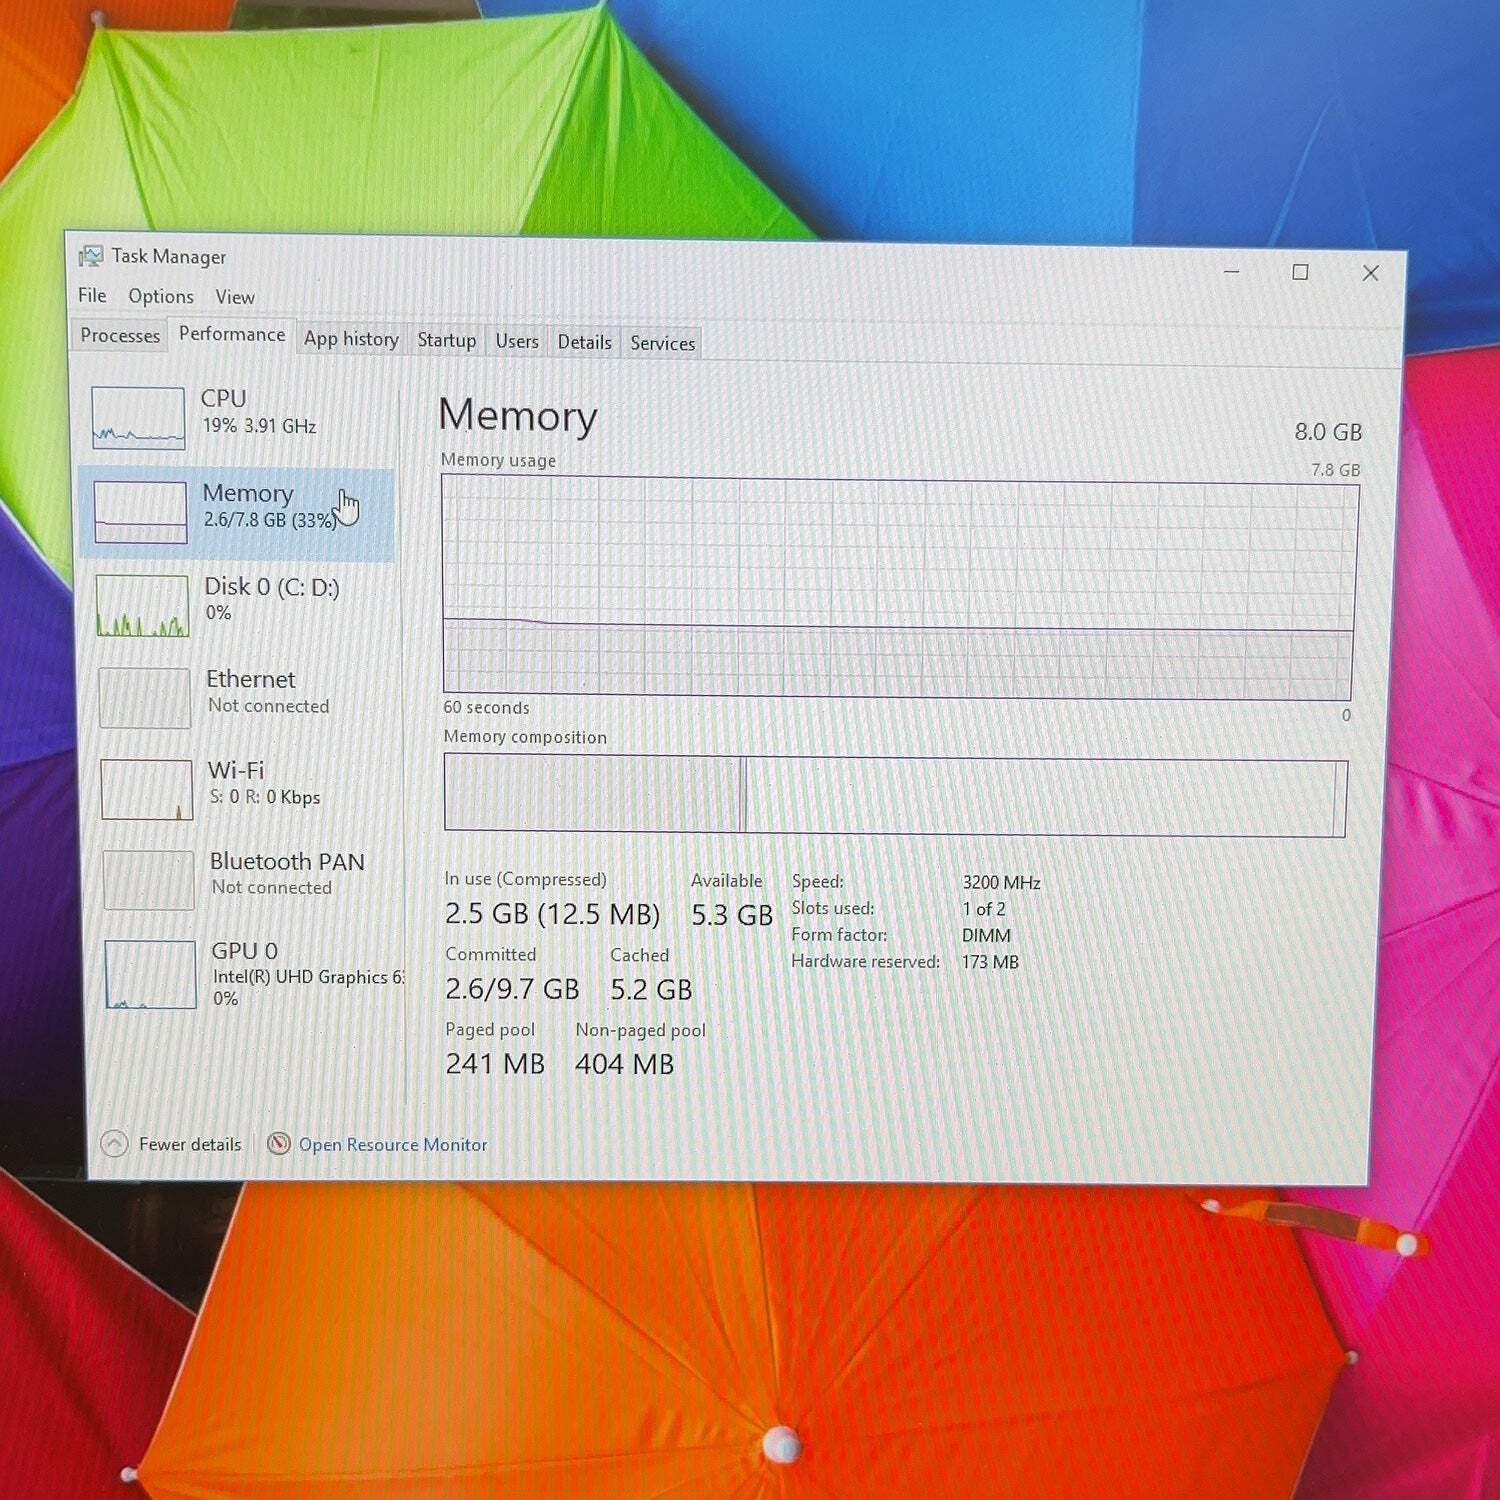Click the Ethernet label in sidebar

point(251,679)
